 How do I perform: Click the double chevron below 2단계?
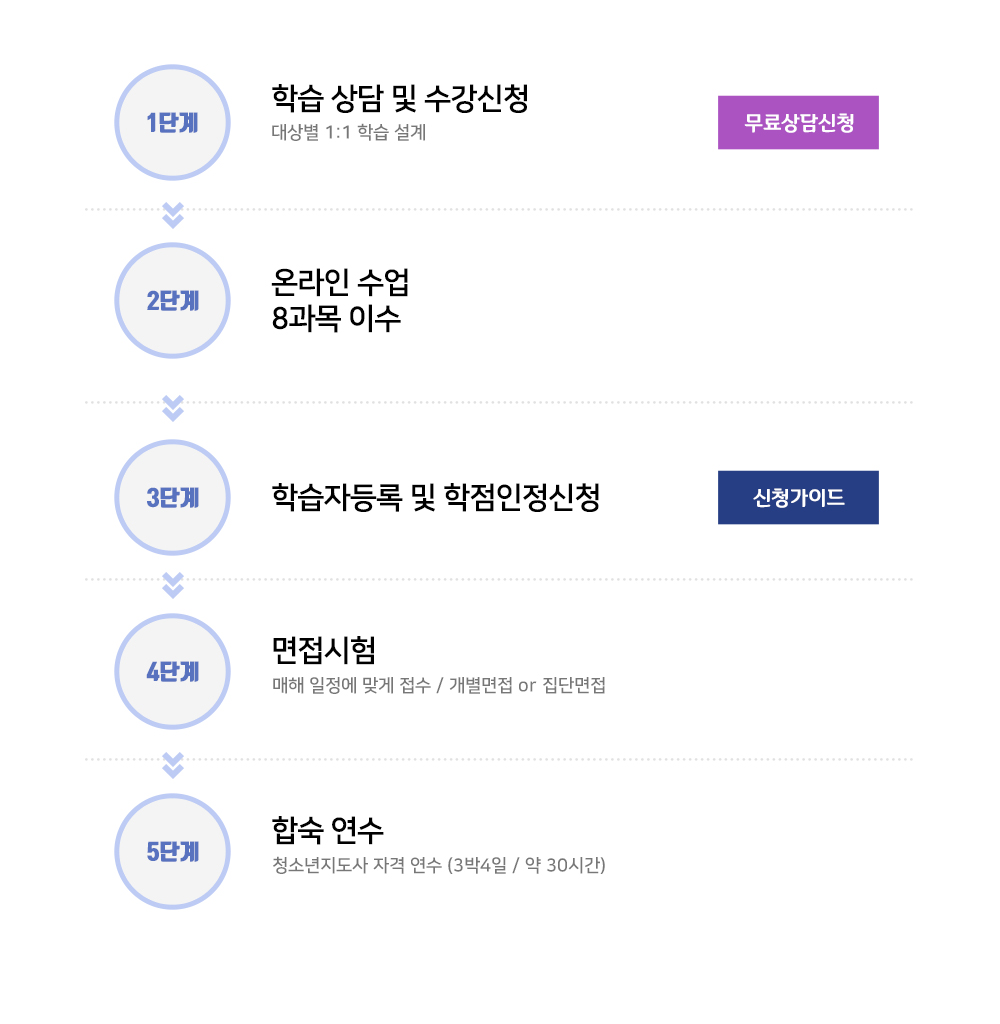coord(172,408)
